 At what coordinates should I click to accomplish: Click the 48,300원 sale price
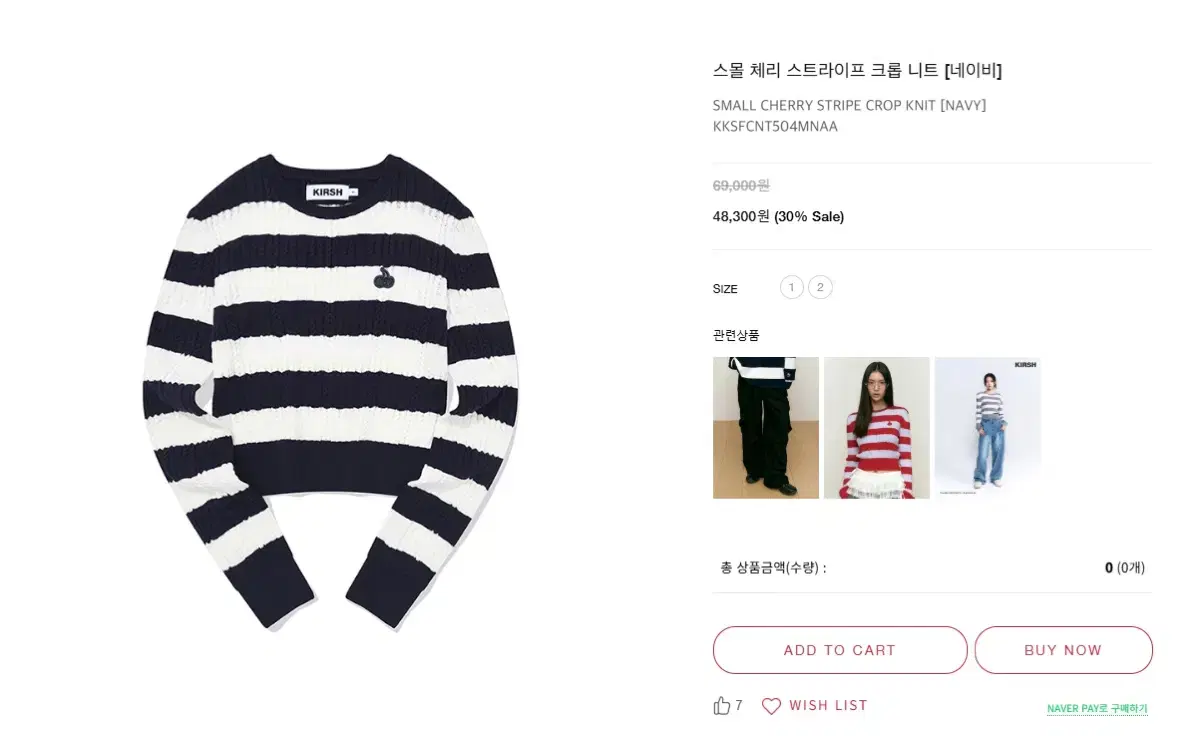[x=741, y=216]
